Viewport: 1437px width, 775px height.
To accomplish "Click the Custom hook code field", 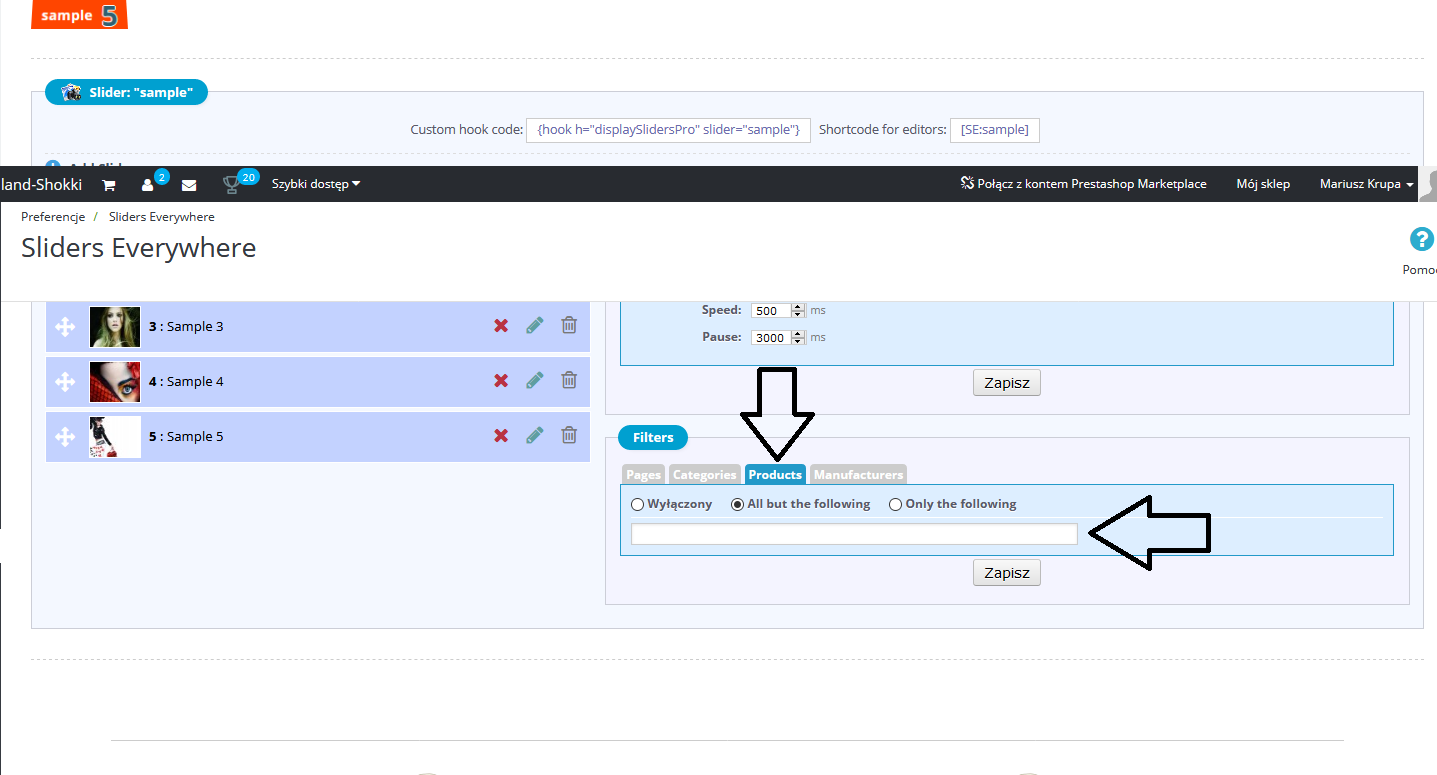I will (x=668, y=130).
